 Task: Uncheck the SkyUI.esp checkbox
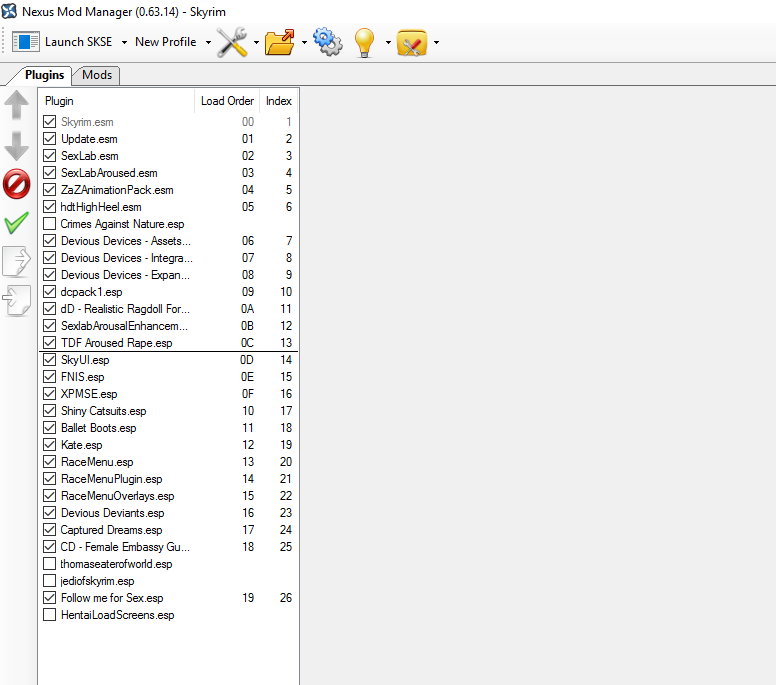49,360
